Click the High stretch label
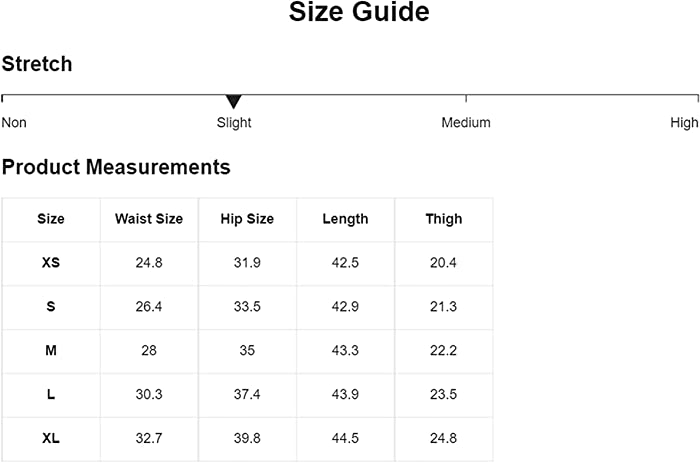 pyautogui.click(x=684, y=122)
